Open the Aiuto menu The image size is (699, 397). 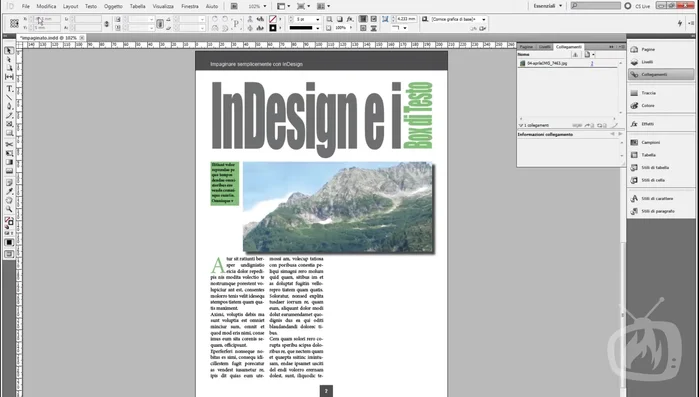(x=212, y=6)
